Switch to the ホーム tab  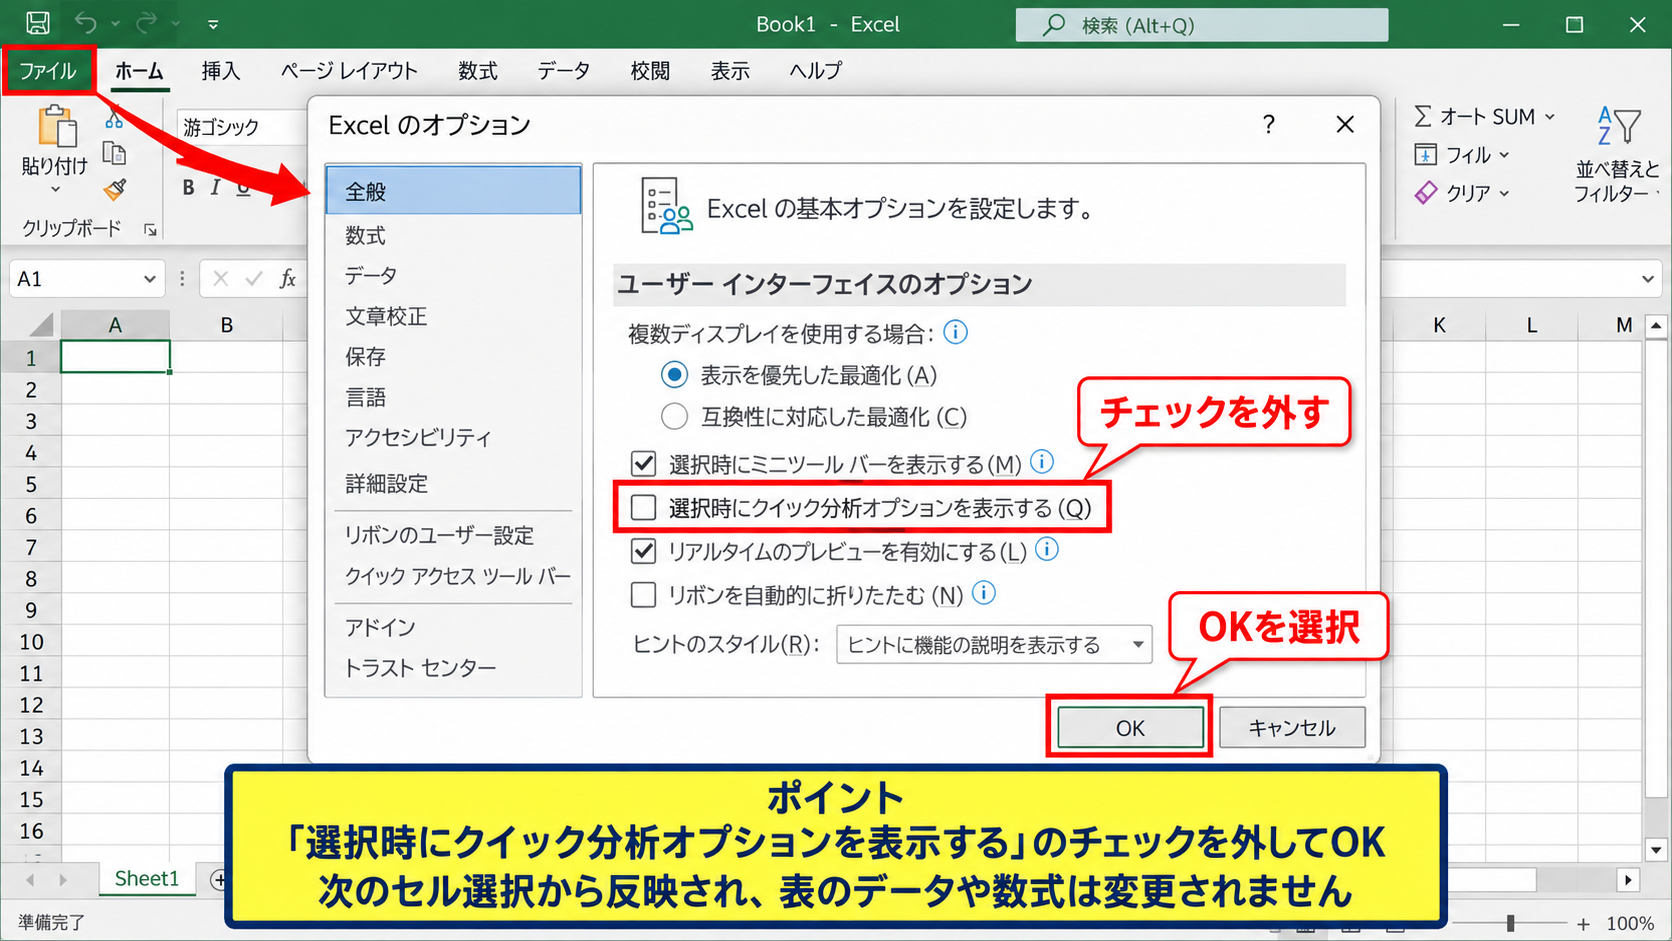pyautogui.click(x=138, y=71)
